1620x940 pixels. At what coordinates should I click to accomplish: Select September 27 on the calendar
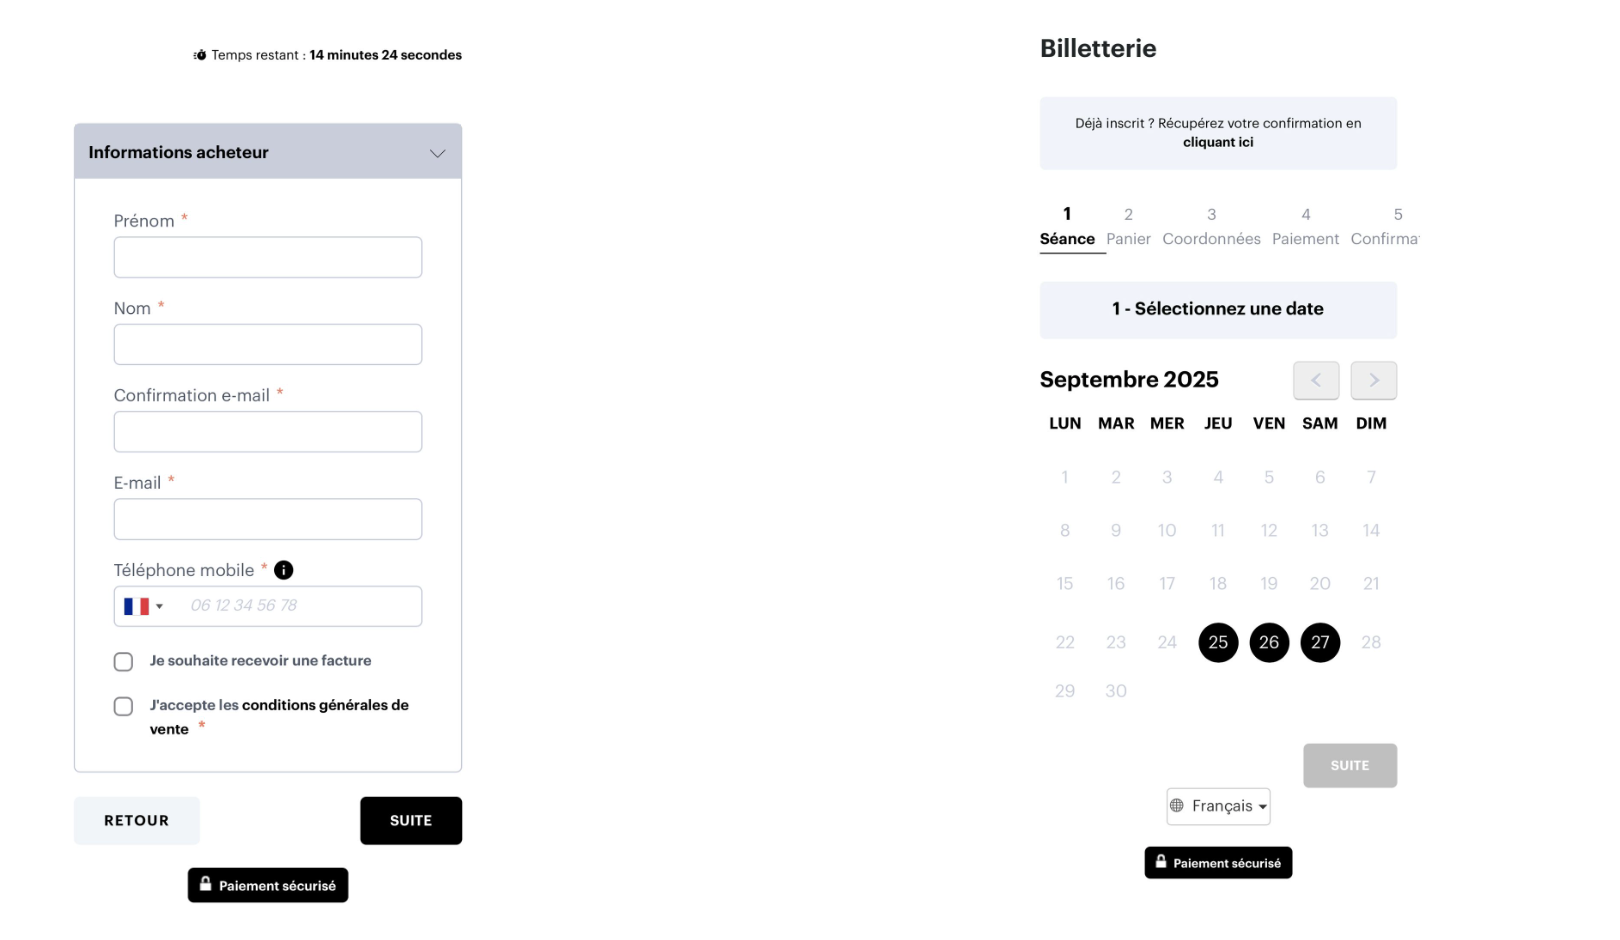point(1320,642)
